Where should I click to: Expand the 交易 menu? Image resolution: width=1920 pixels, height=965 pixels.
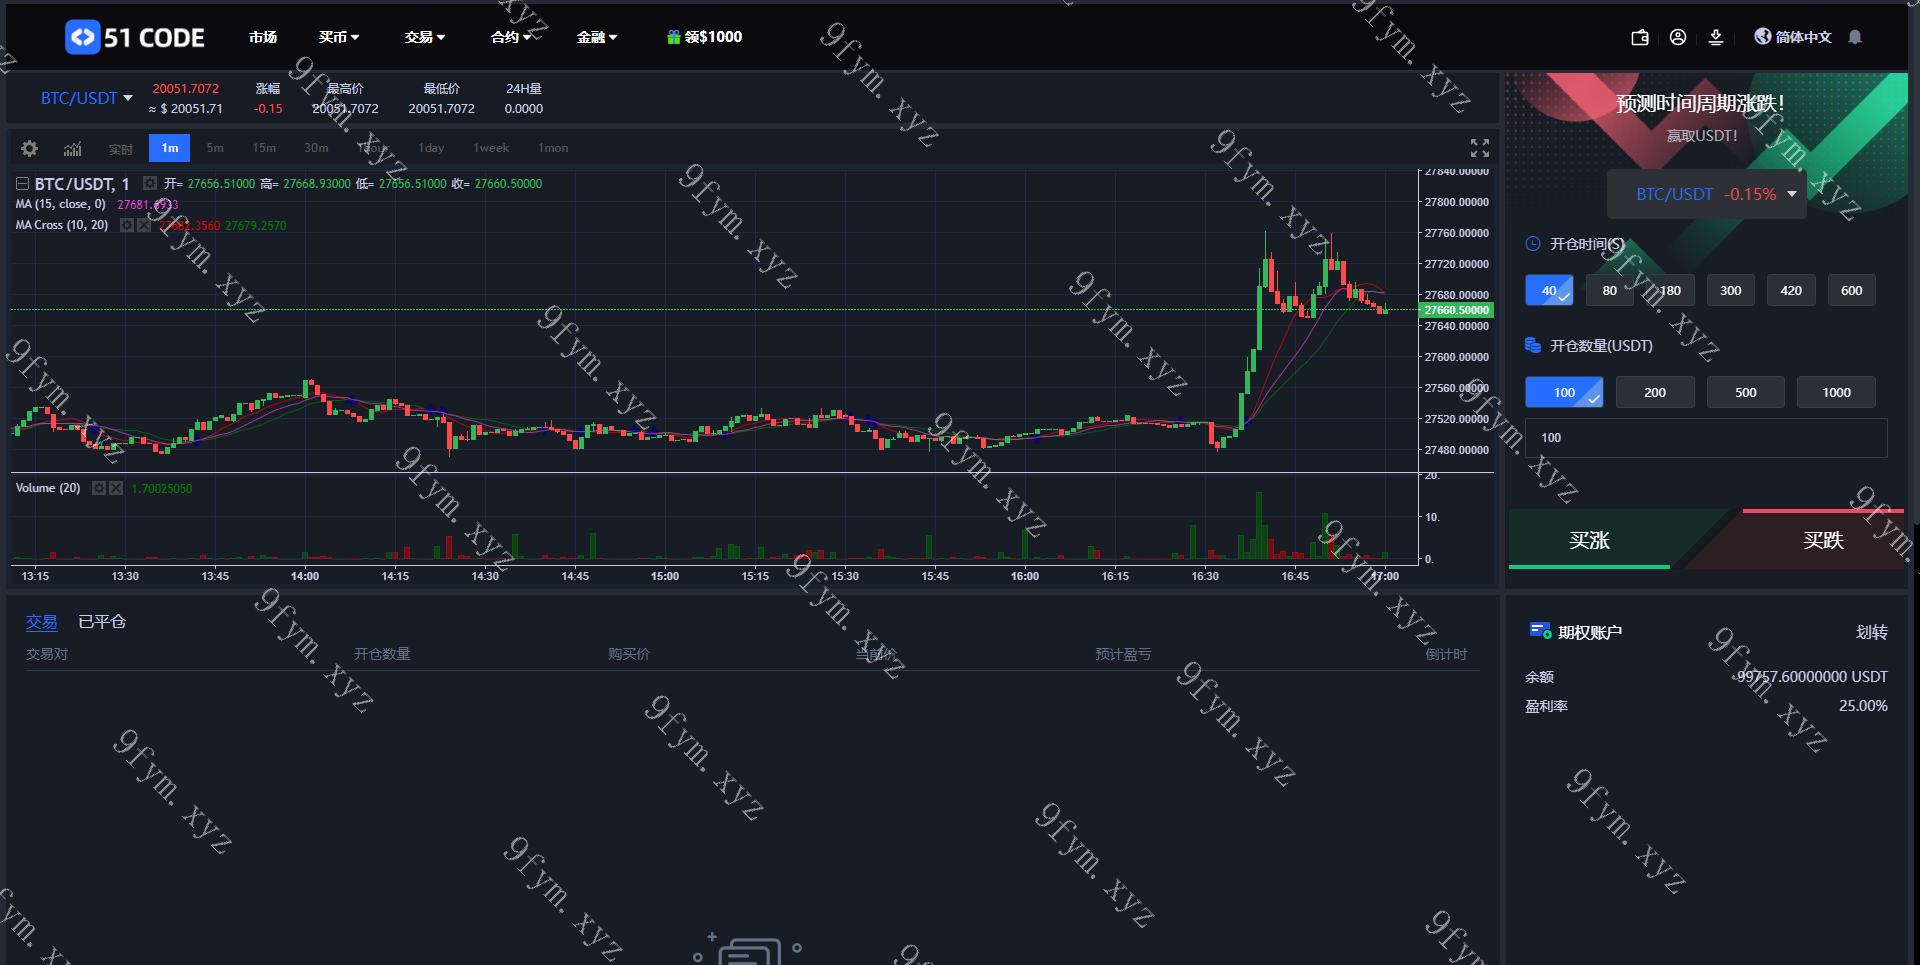[x=425, y=37]
